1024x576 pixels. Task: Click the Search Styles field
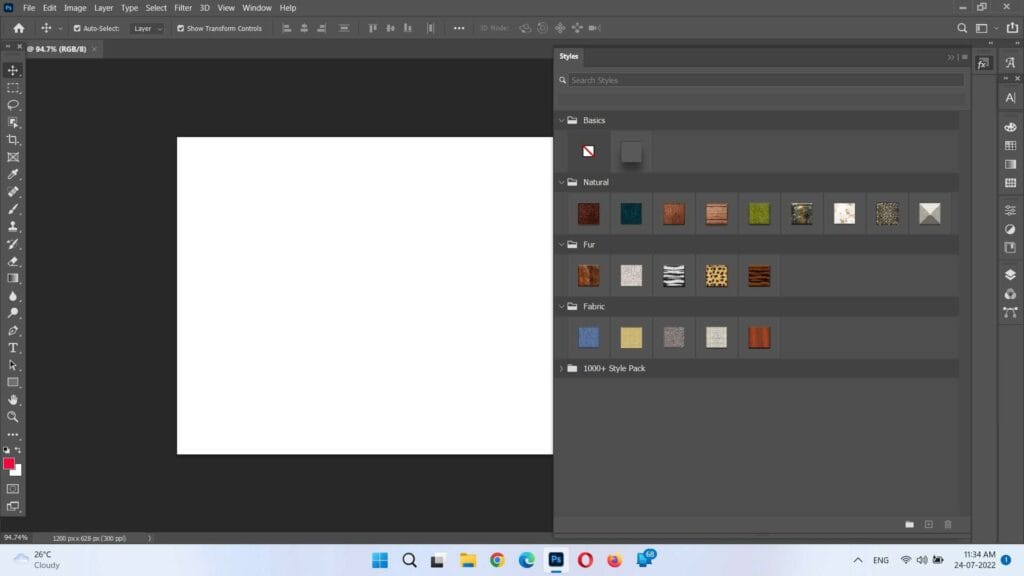pos(765,80)
